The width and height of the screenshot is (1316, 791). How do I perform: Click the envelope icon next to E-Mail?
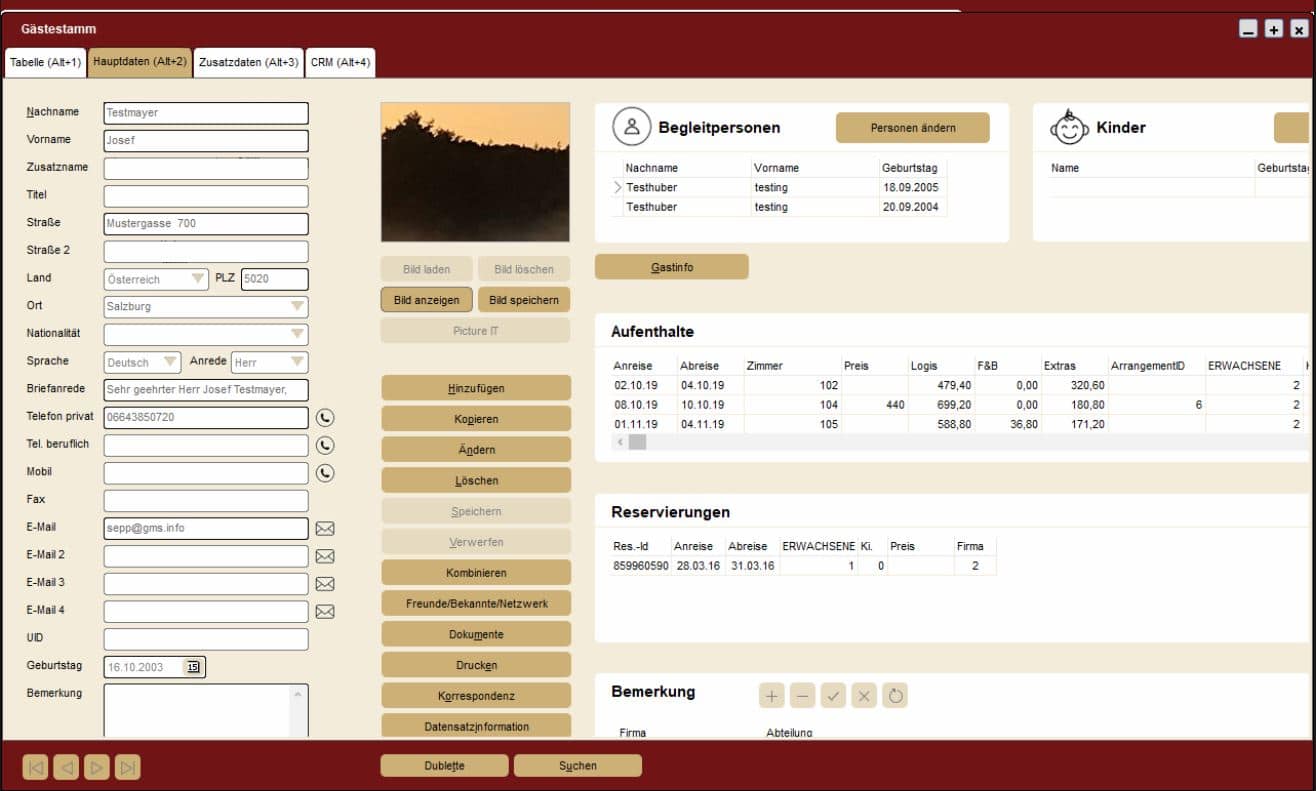(325, 529)
